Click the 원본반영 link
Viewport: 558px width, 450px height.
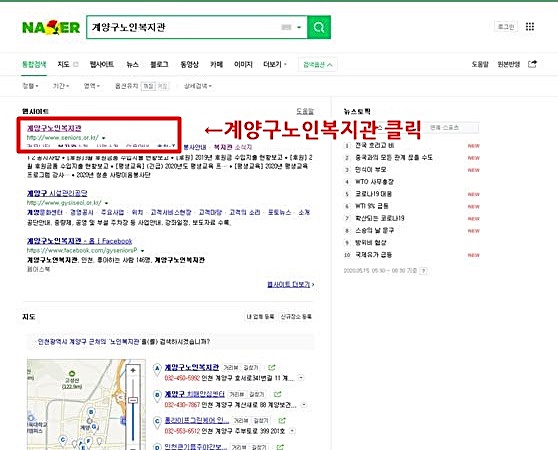point(509,64)
